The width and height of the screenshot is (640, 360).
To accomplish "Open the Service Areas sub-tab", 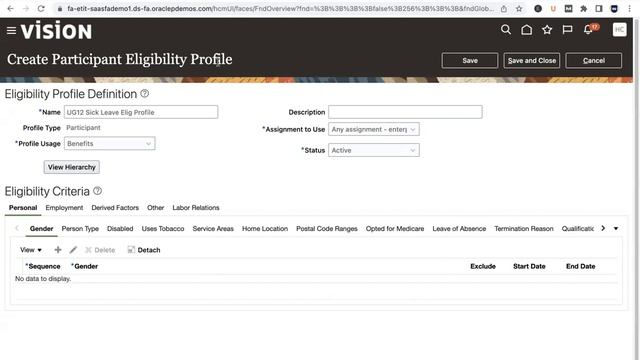I will [213, 229].
